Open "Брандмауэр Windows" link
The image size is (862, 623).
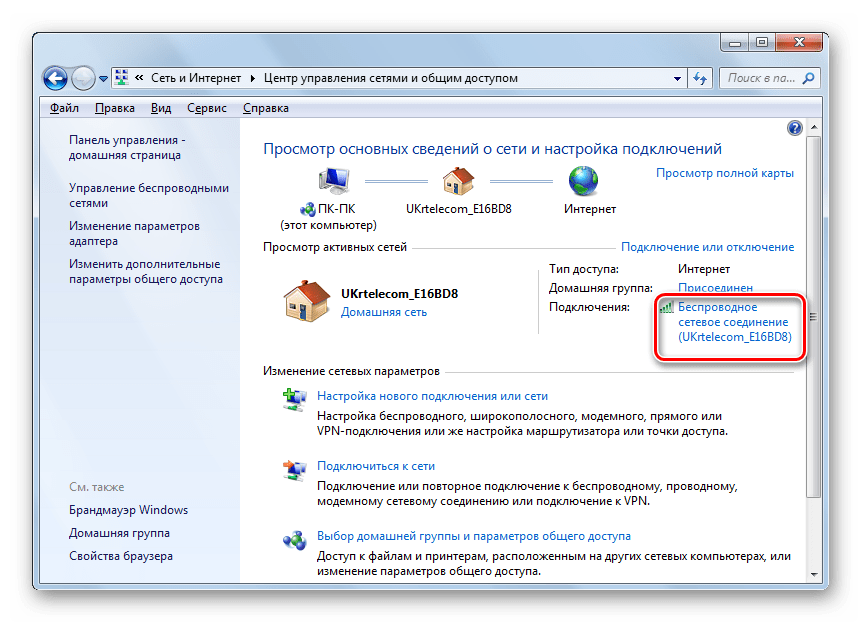(x=128, y=510)
